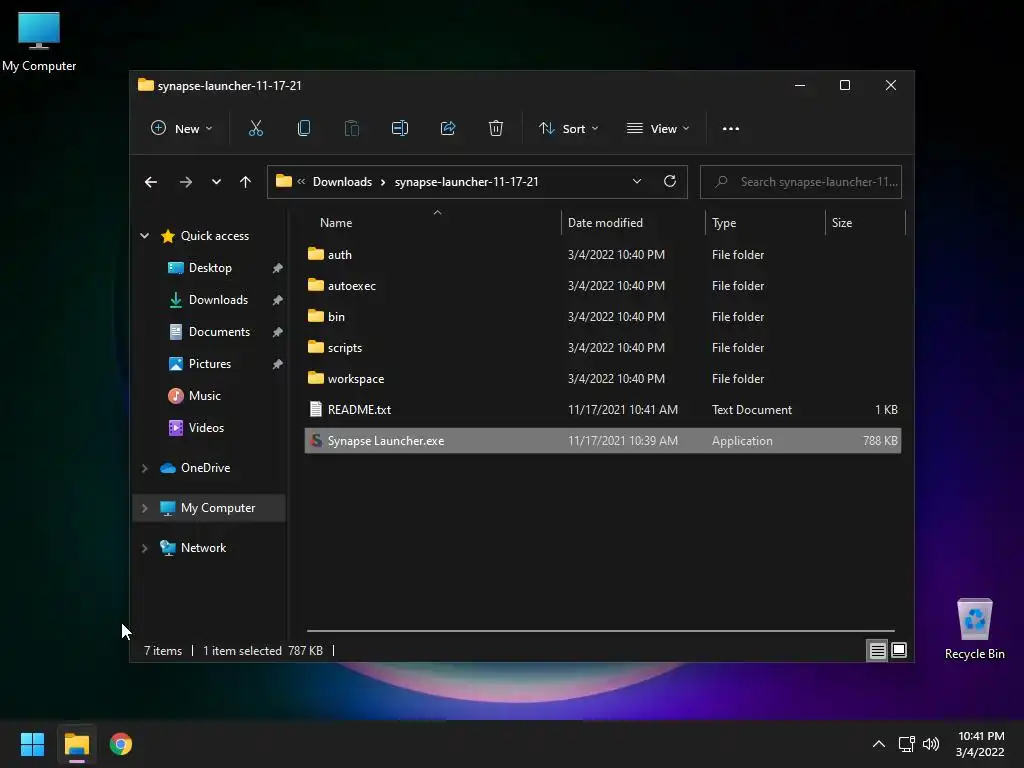Sort by the Type column header

tap(724, 223)
